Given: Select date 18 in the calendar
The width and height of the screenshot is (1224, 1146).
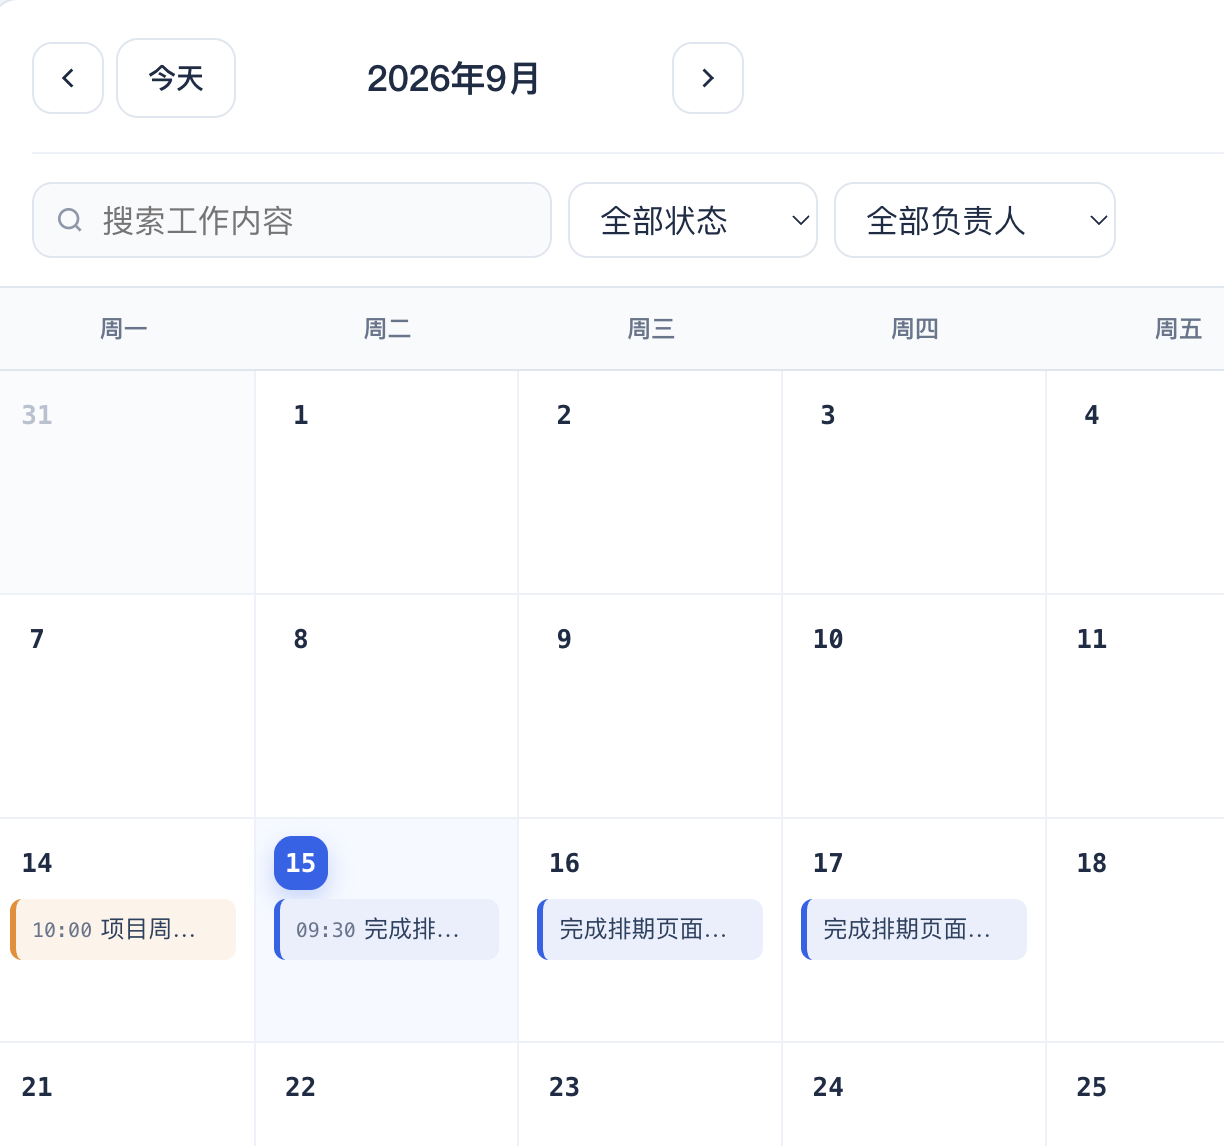Looking at the screenshot, I should coord(1092,863).
